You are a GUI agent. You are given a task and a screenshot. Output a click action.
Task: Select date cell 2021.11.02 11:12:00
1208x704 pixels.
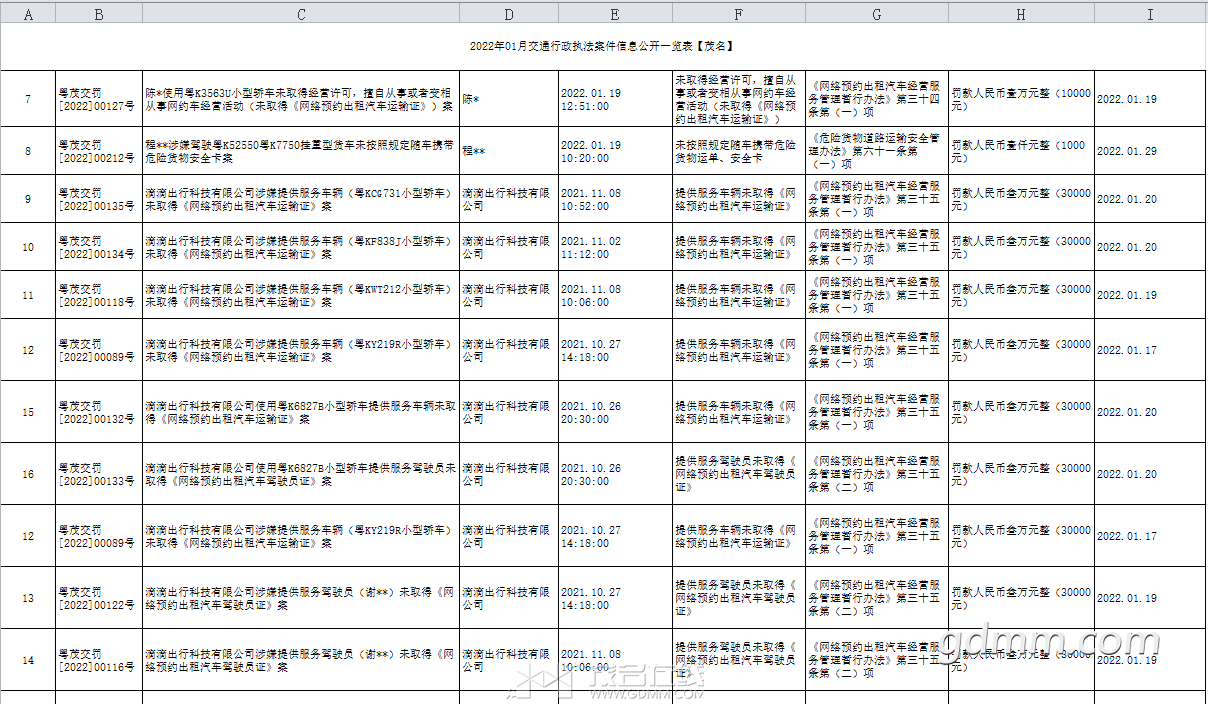[x=615, y=247]
